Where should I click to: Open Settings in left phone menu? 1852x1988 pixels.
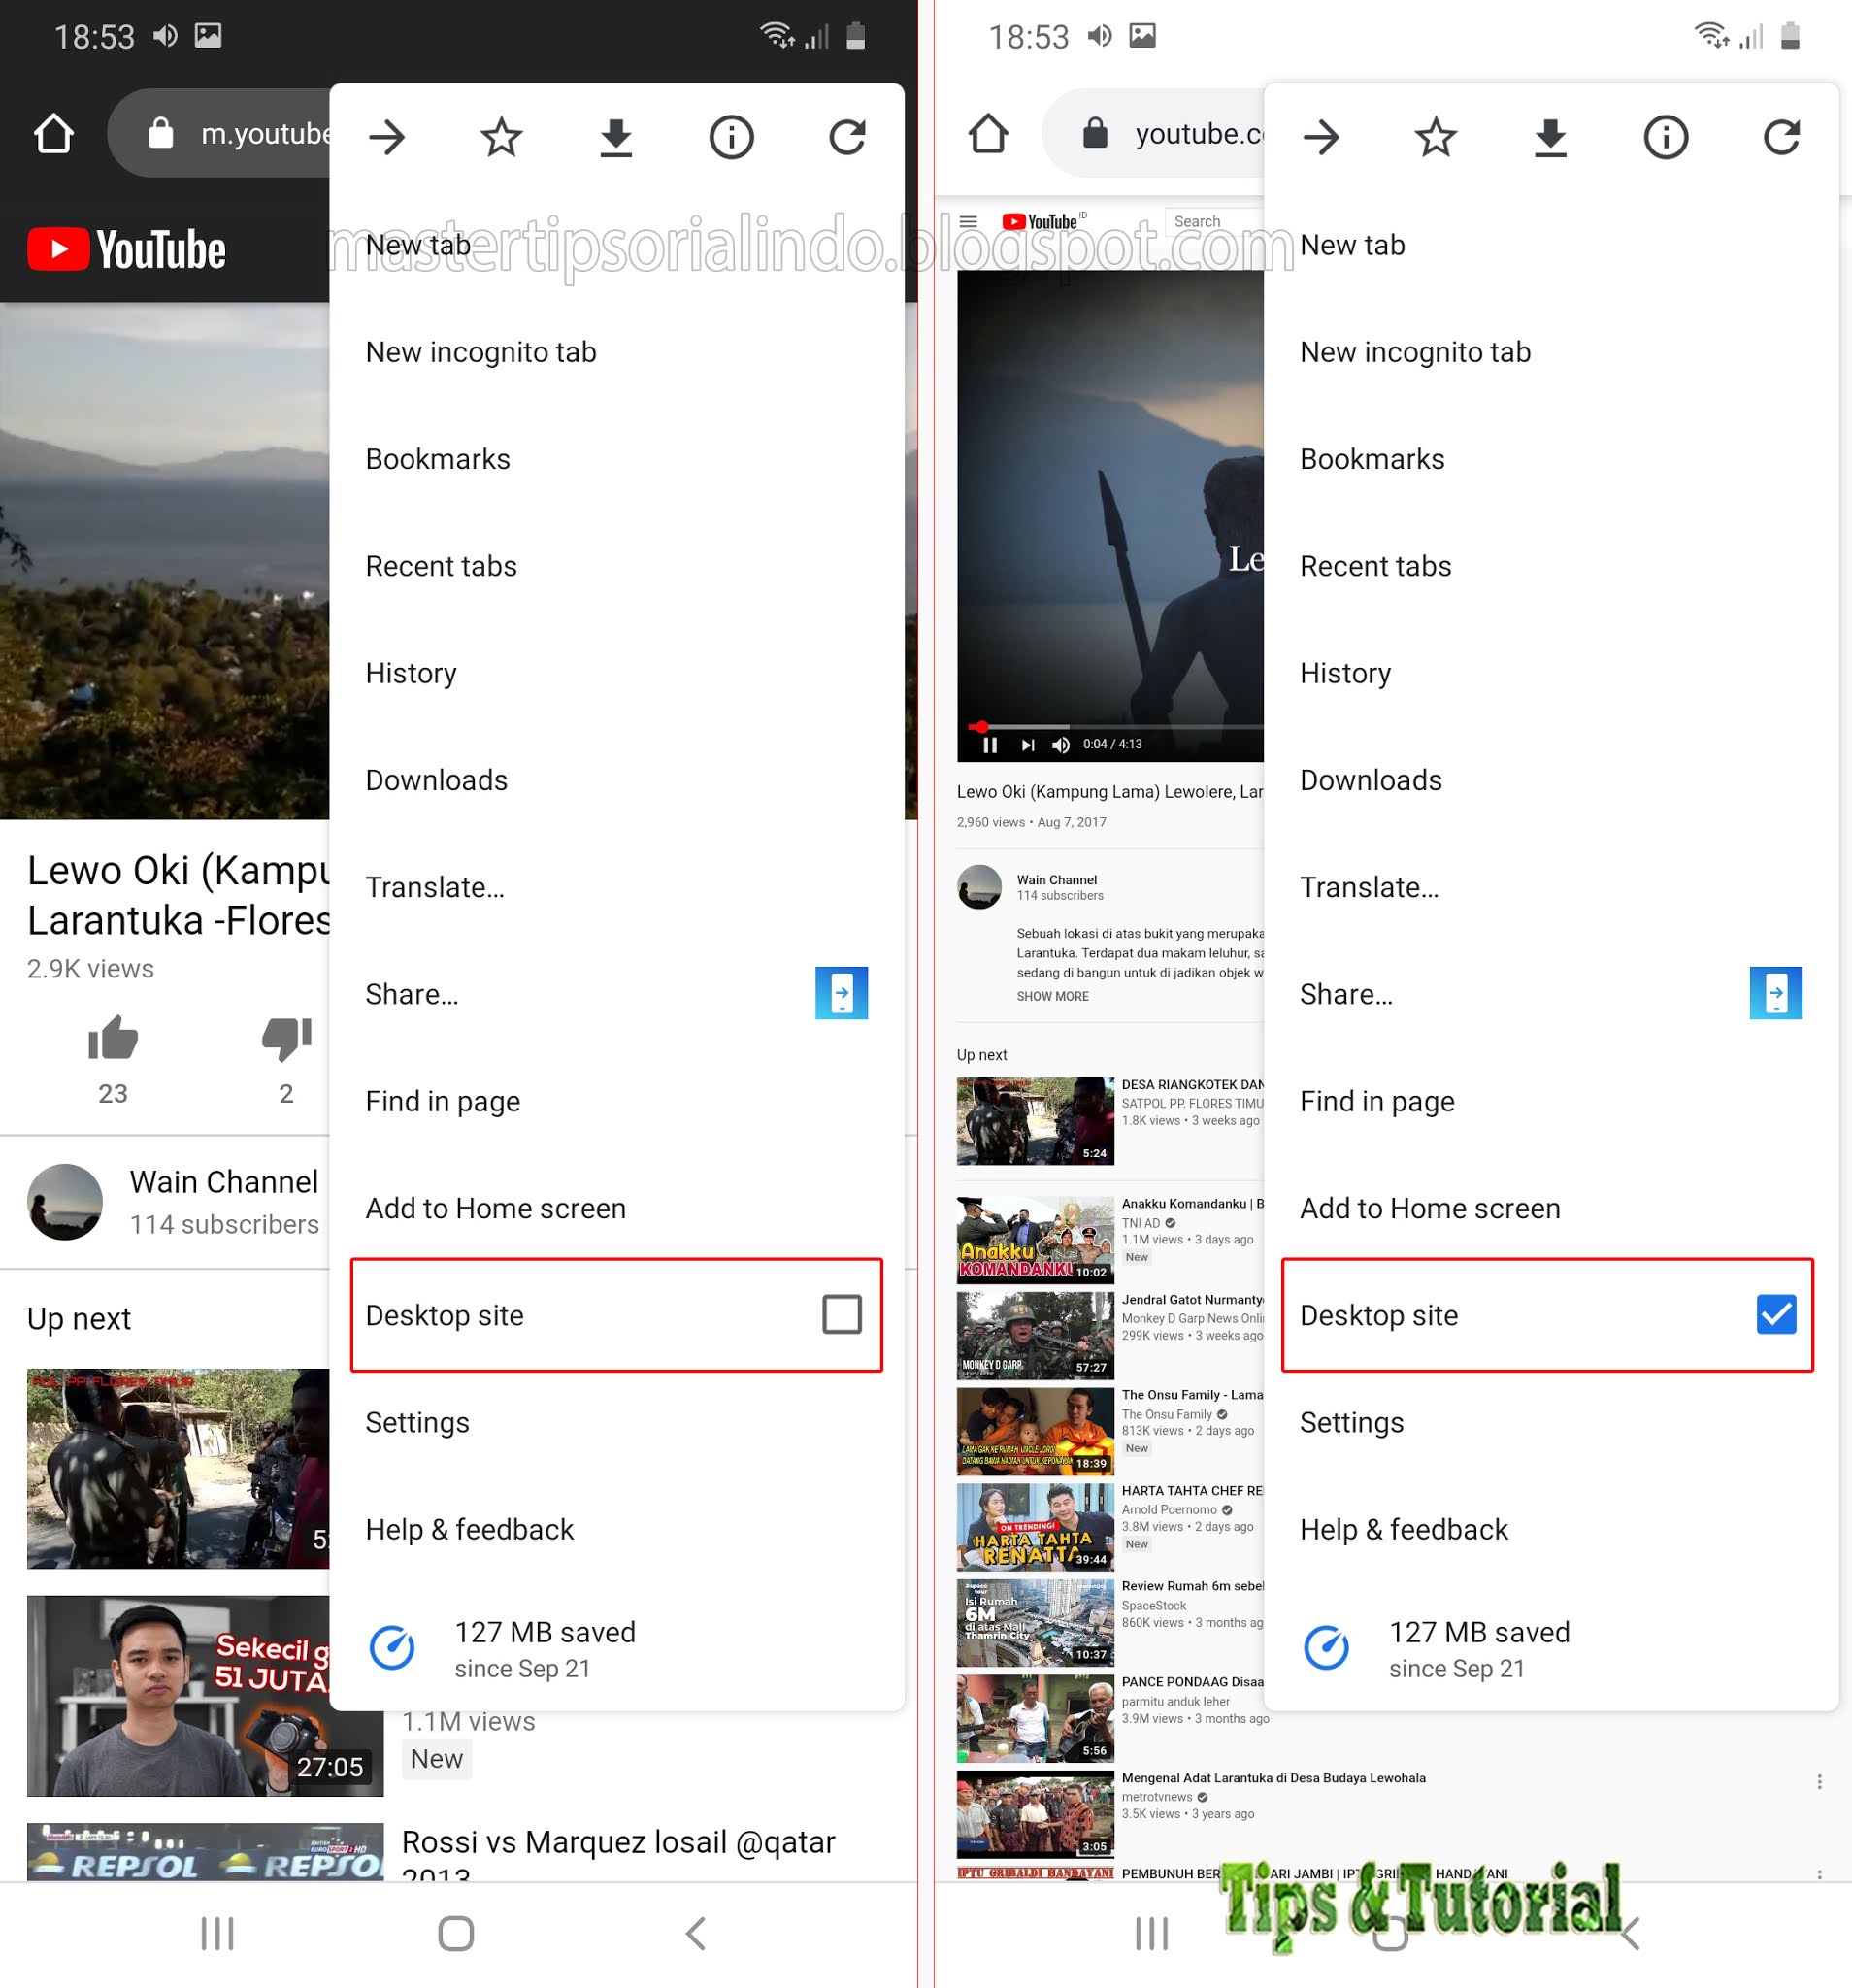pos(616,1422)
